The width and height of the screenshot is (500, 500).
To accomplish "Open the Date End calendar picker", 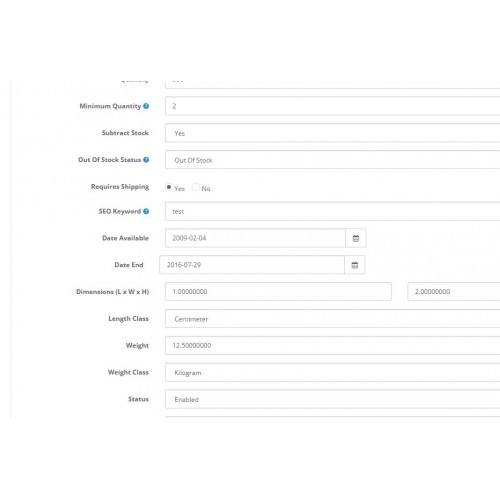I will tap(355, 265).
